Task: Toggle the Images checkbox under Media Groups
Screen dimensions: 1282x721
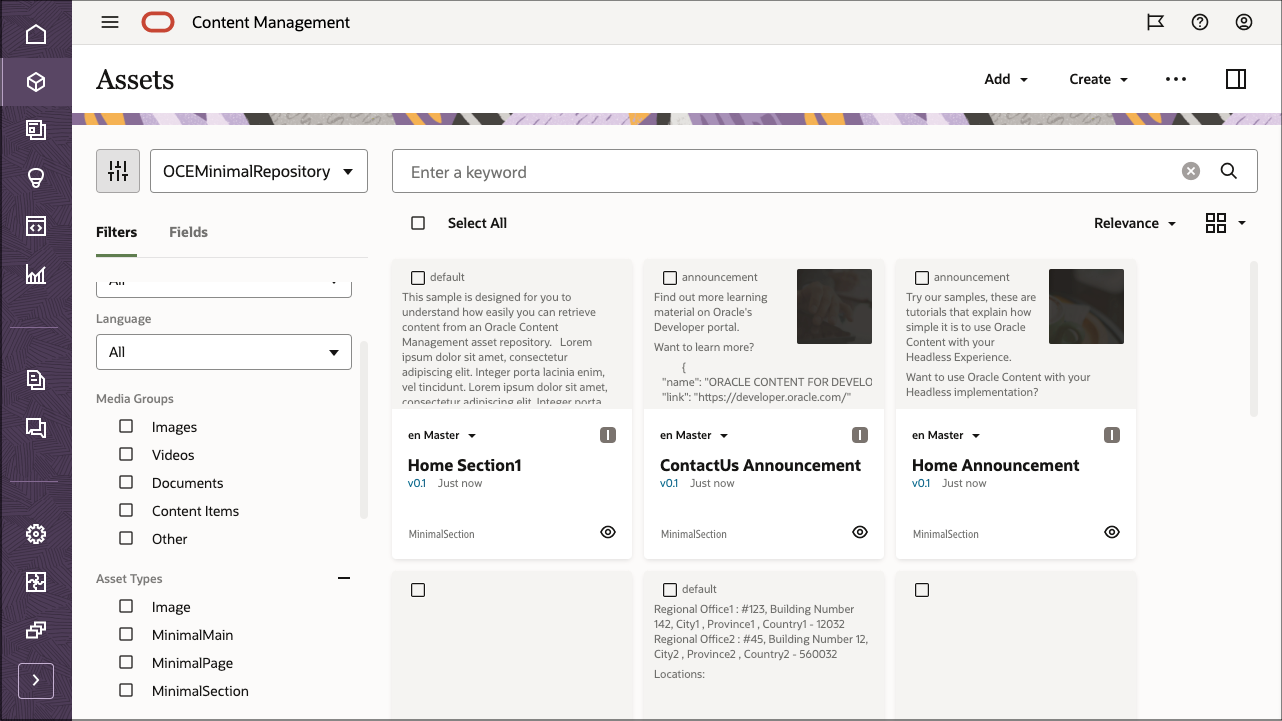Action: tap(126, 426)
